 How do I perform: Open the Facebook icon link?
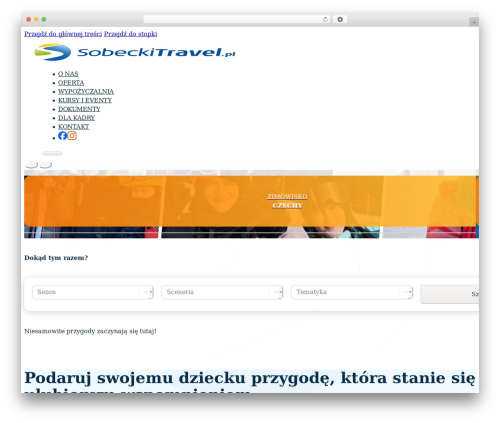tap(62, 136)
